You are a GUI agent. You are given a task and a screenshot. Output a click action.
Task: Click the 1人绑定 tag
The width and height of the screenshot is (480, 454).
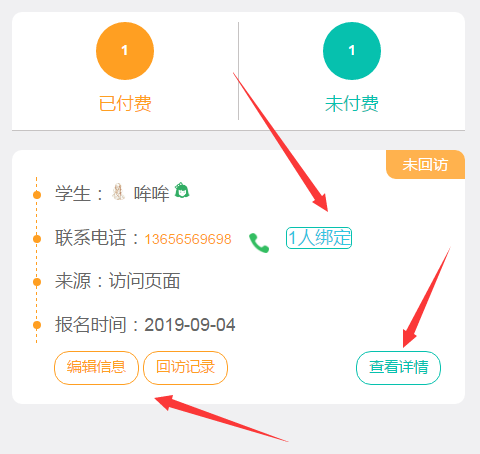pyautogui.click(x=319, y=238)
